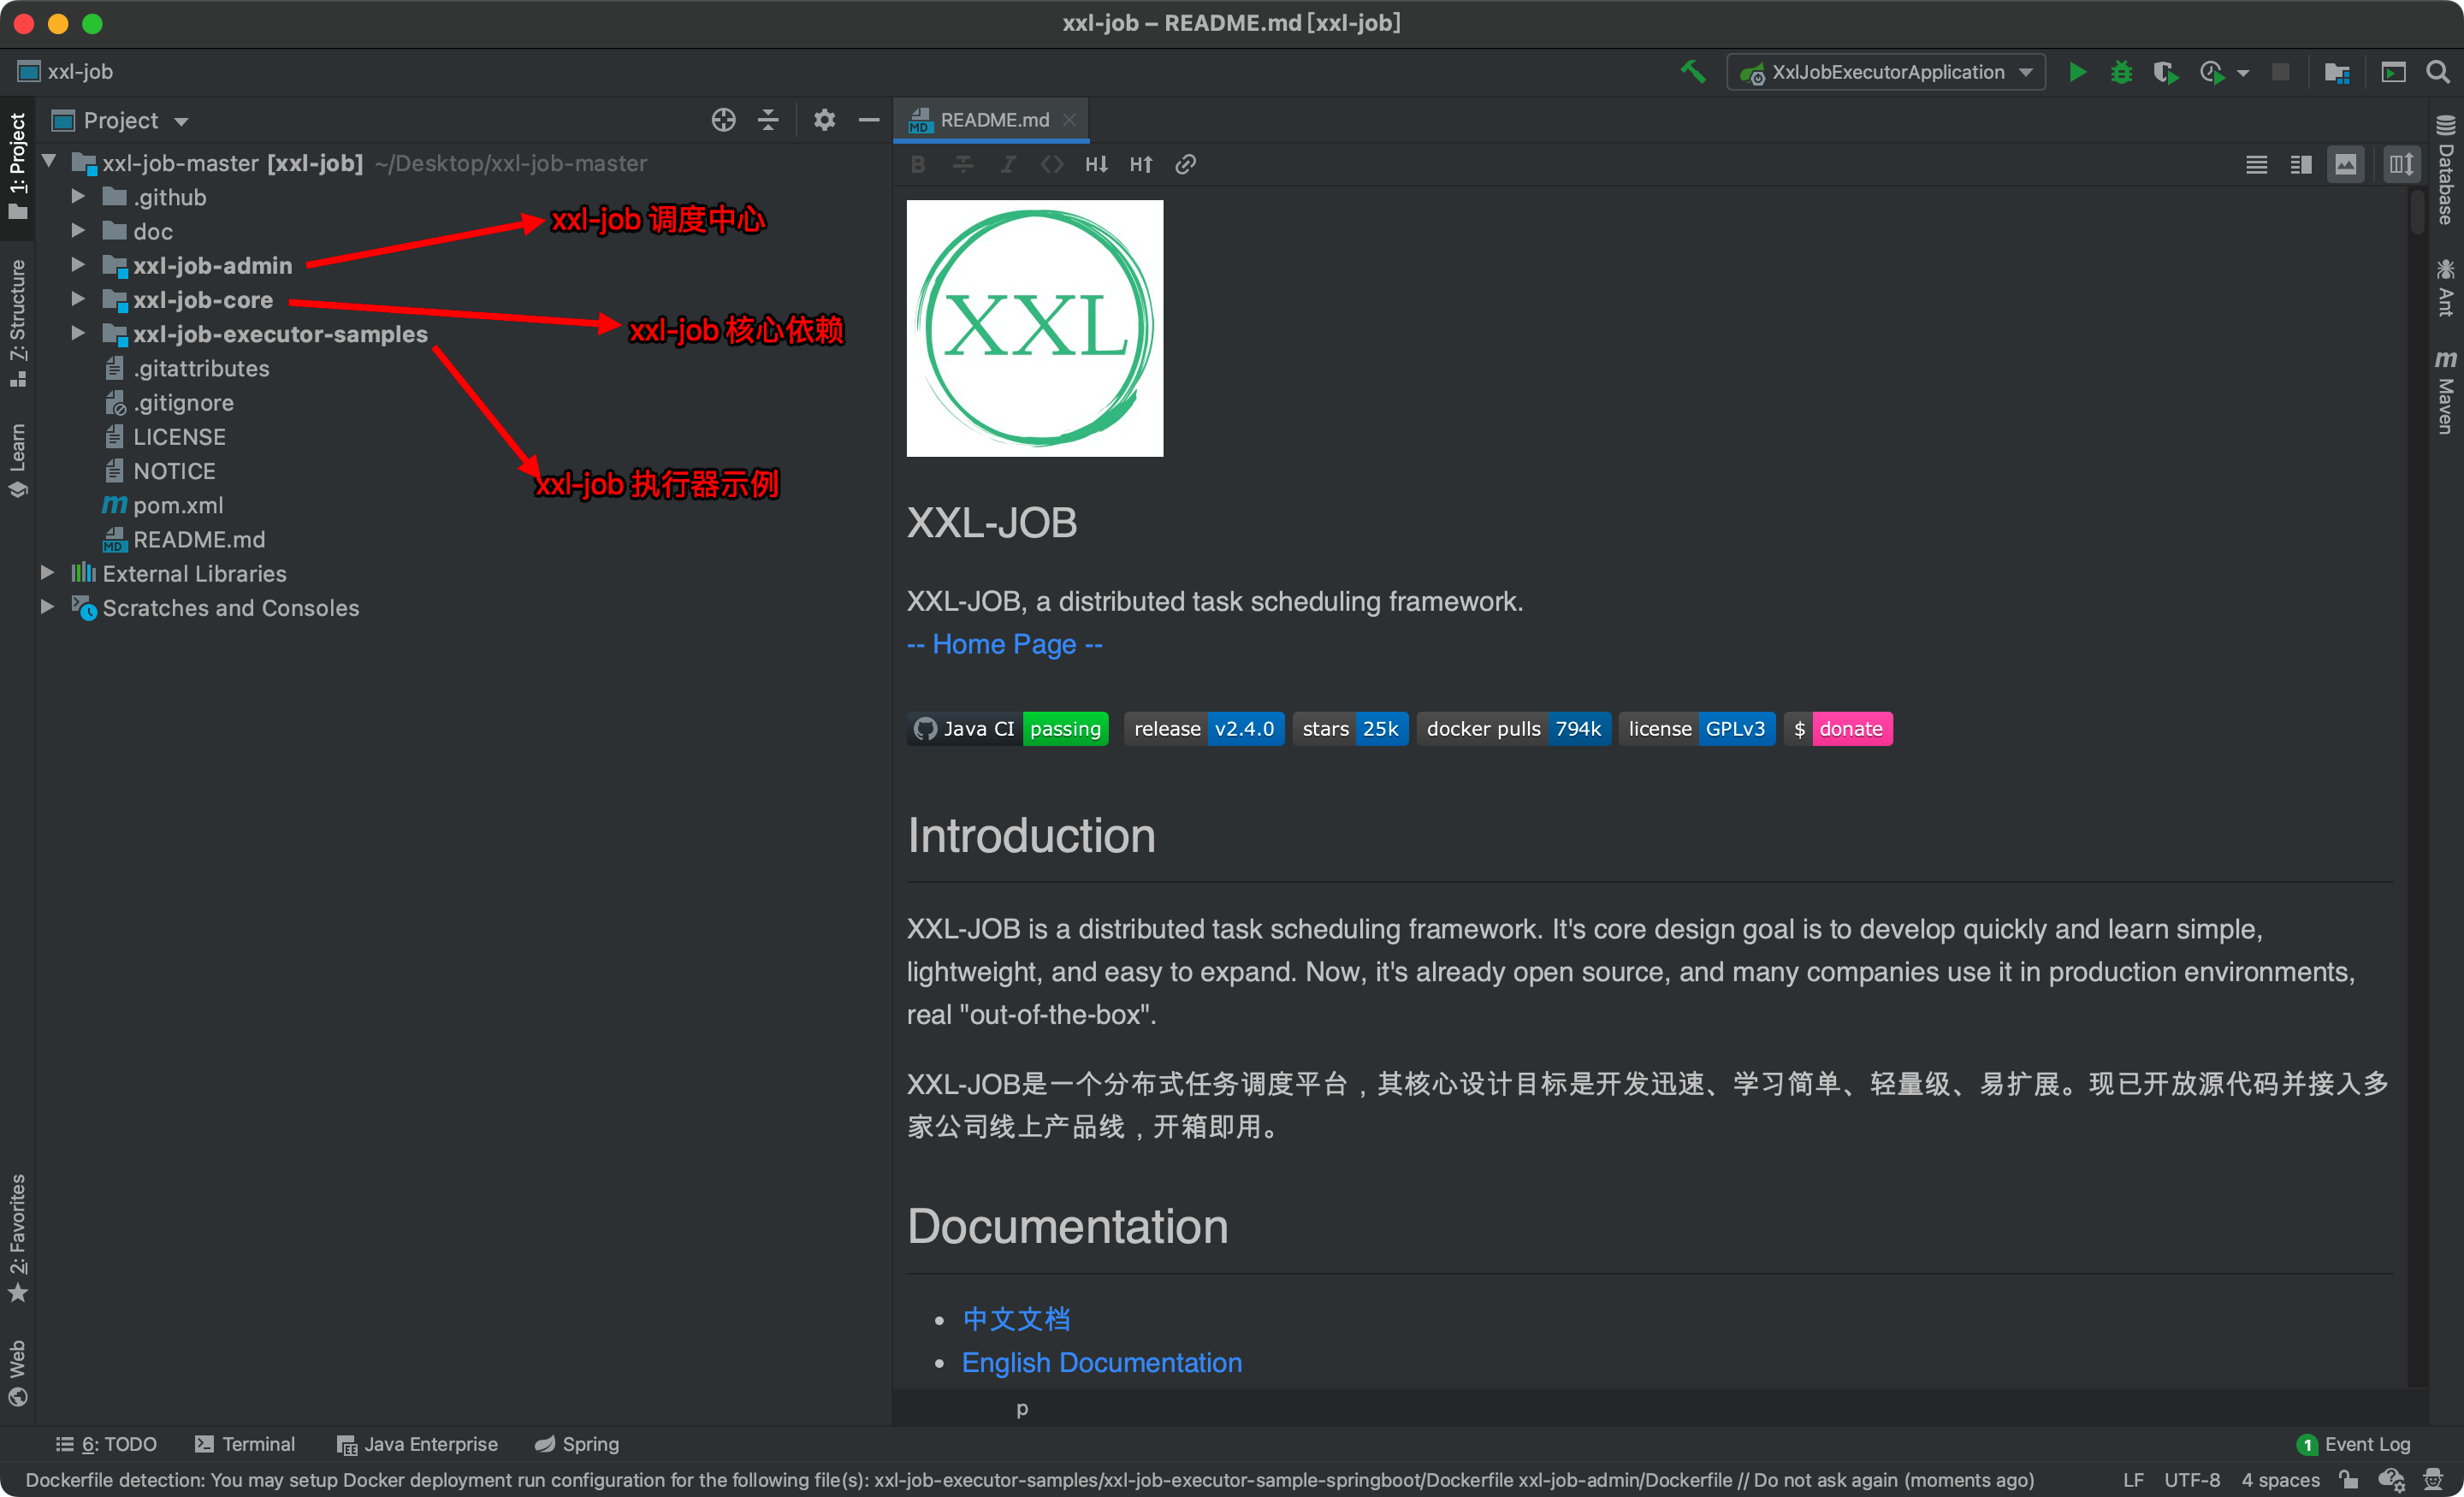Toggle read-only lock icon in status bar
The image size is (2464, 1497).
pos(2349,1480)
